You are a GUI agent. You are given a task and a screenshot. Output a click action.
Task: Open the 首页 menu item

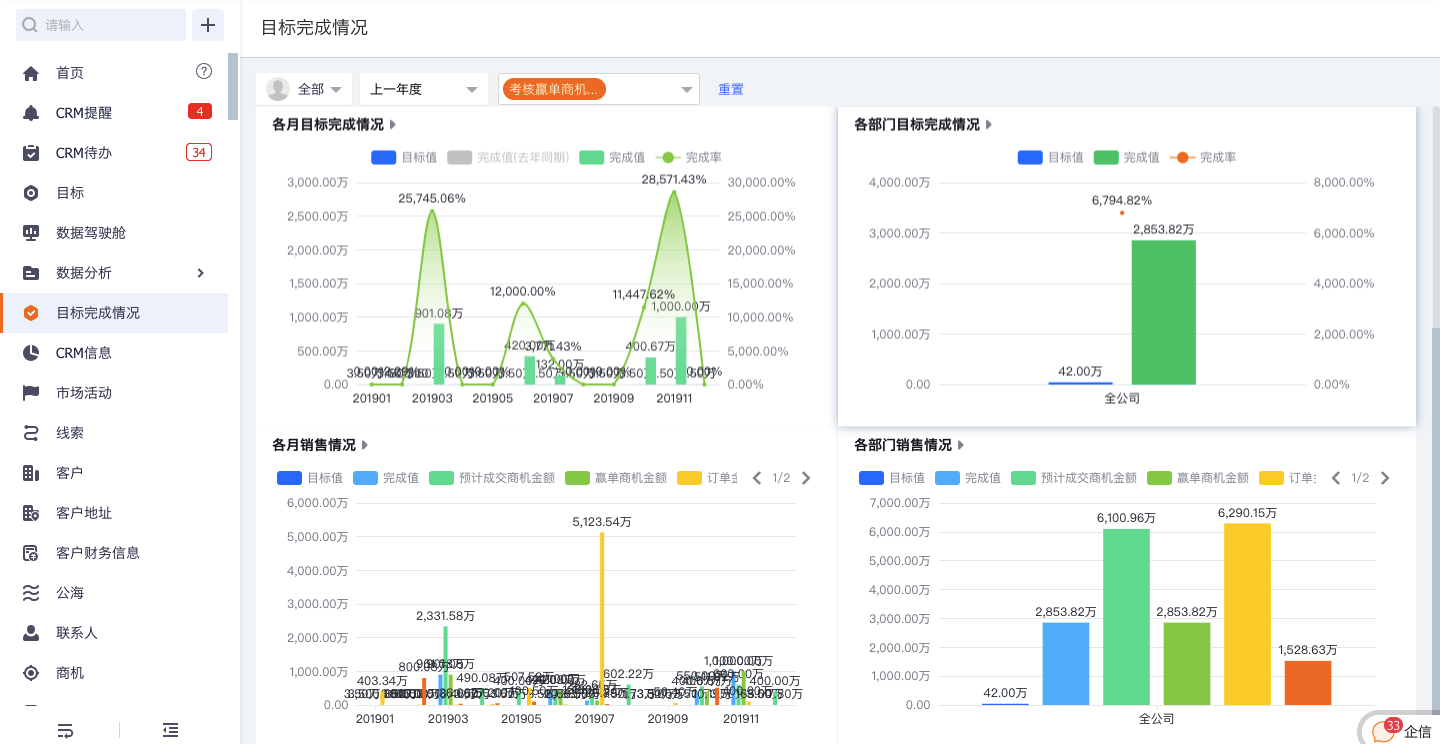[114, 73]
